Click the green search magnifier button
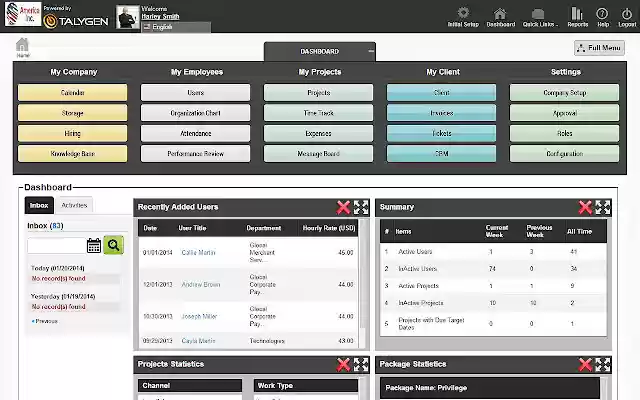This screenshot has width=640, height=400. pos(113,245)
